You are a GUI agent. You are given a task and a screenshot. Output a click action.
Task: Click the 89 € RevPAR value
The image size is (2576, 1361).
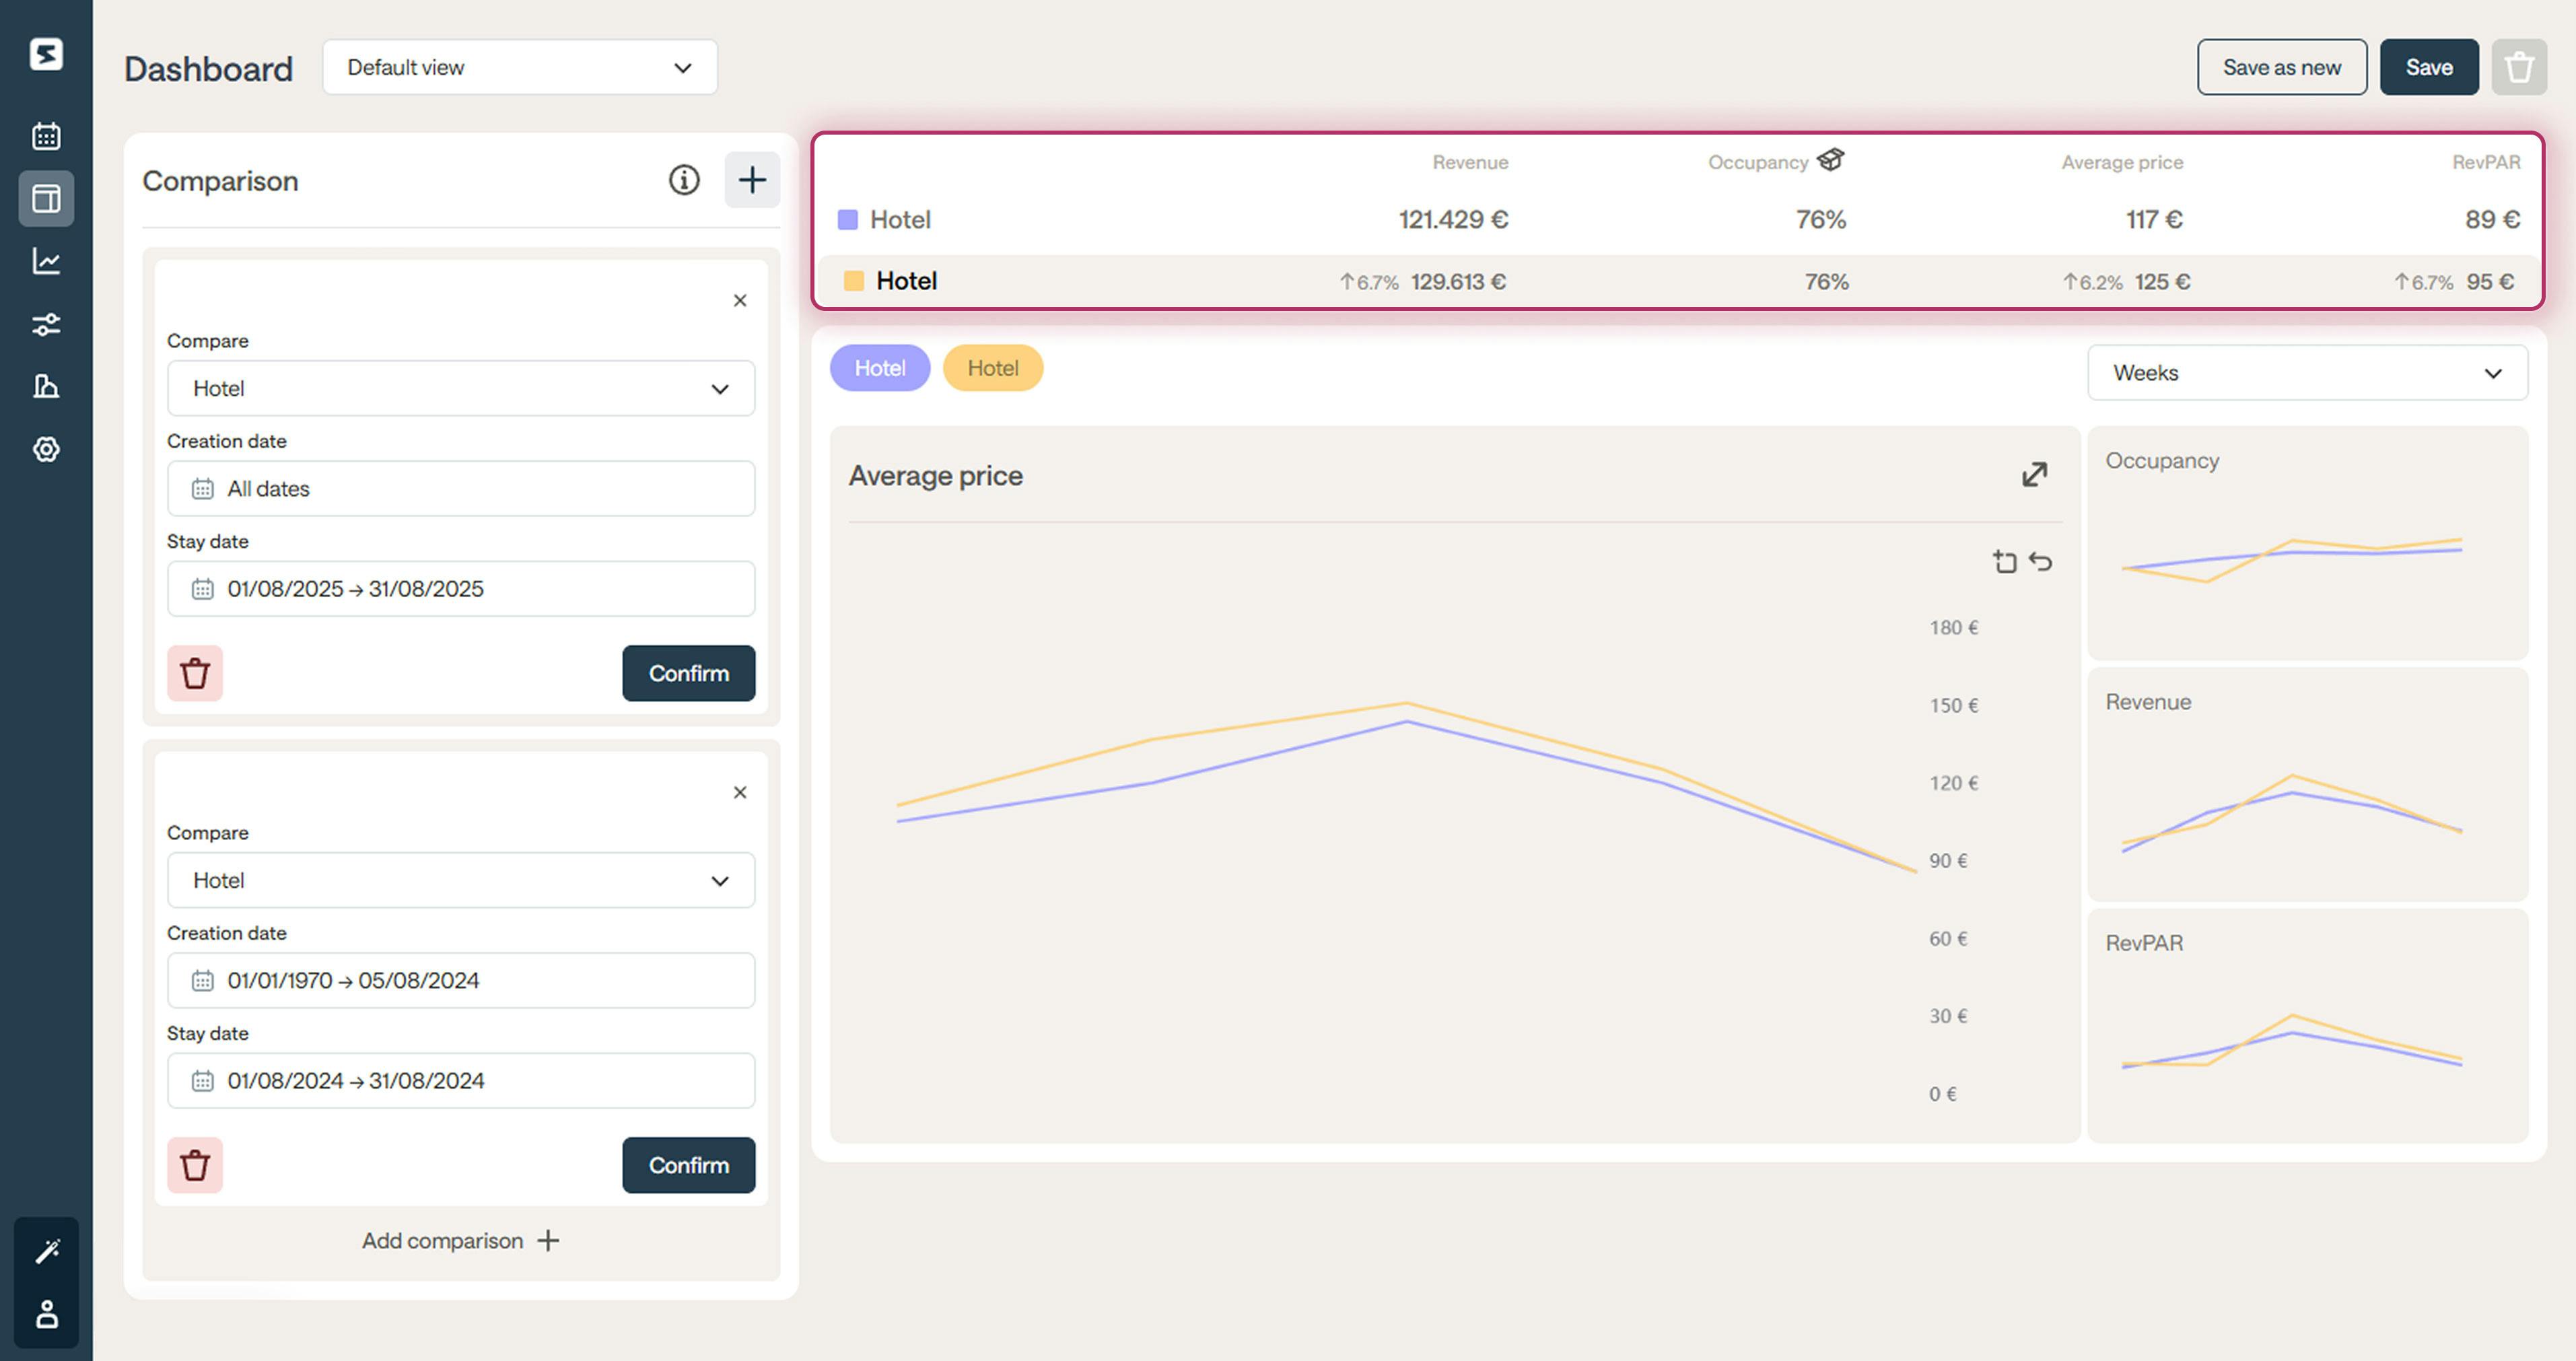pyautogui.click(x=2492, y=220)
